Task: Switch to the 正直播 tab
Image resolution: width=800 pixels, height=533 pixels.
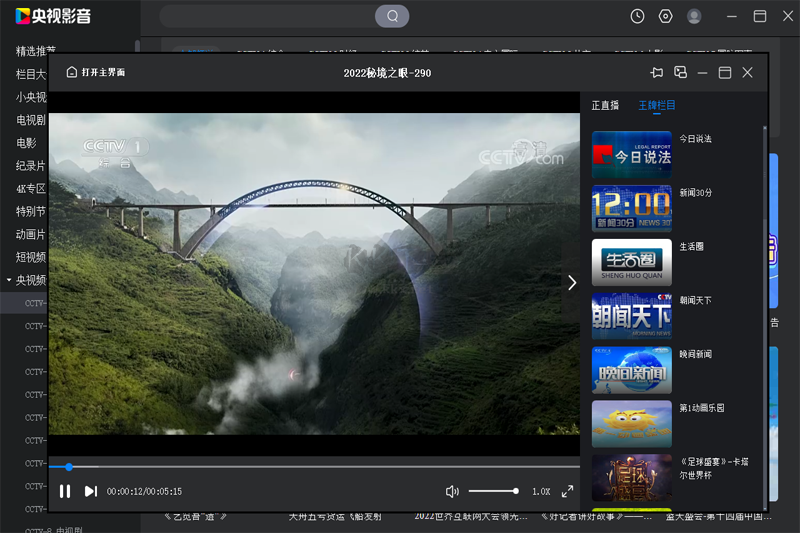Action: (x=605, y=105)
